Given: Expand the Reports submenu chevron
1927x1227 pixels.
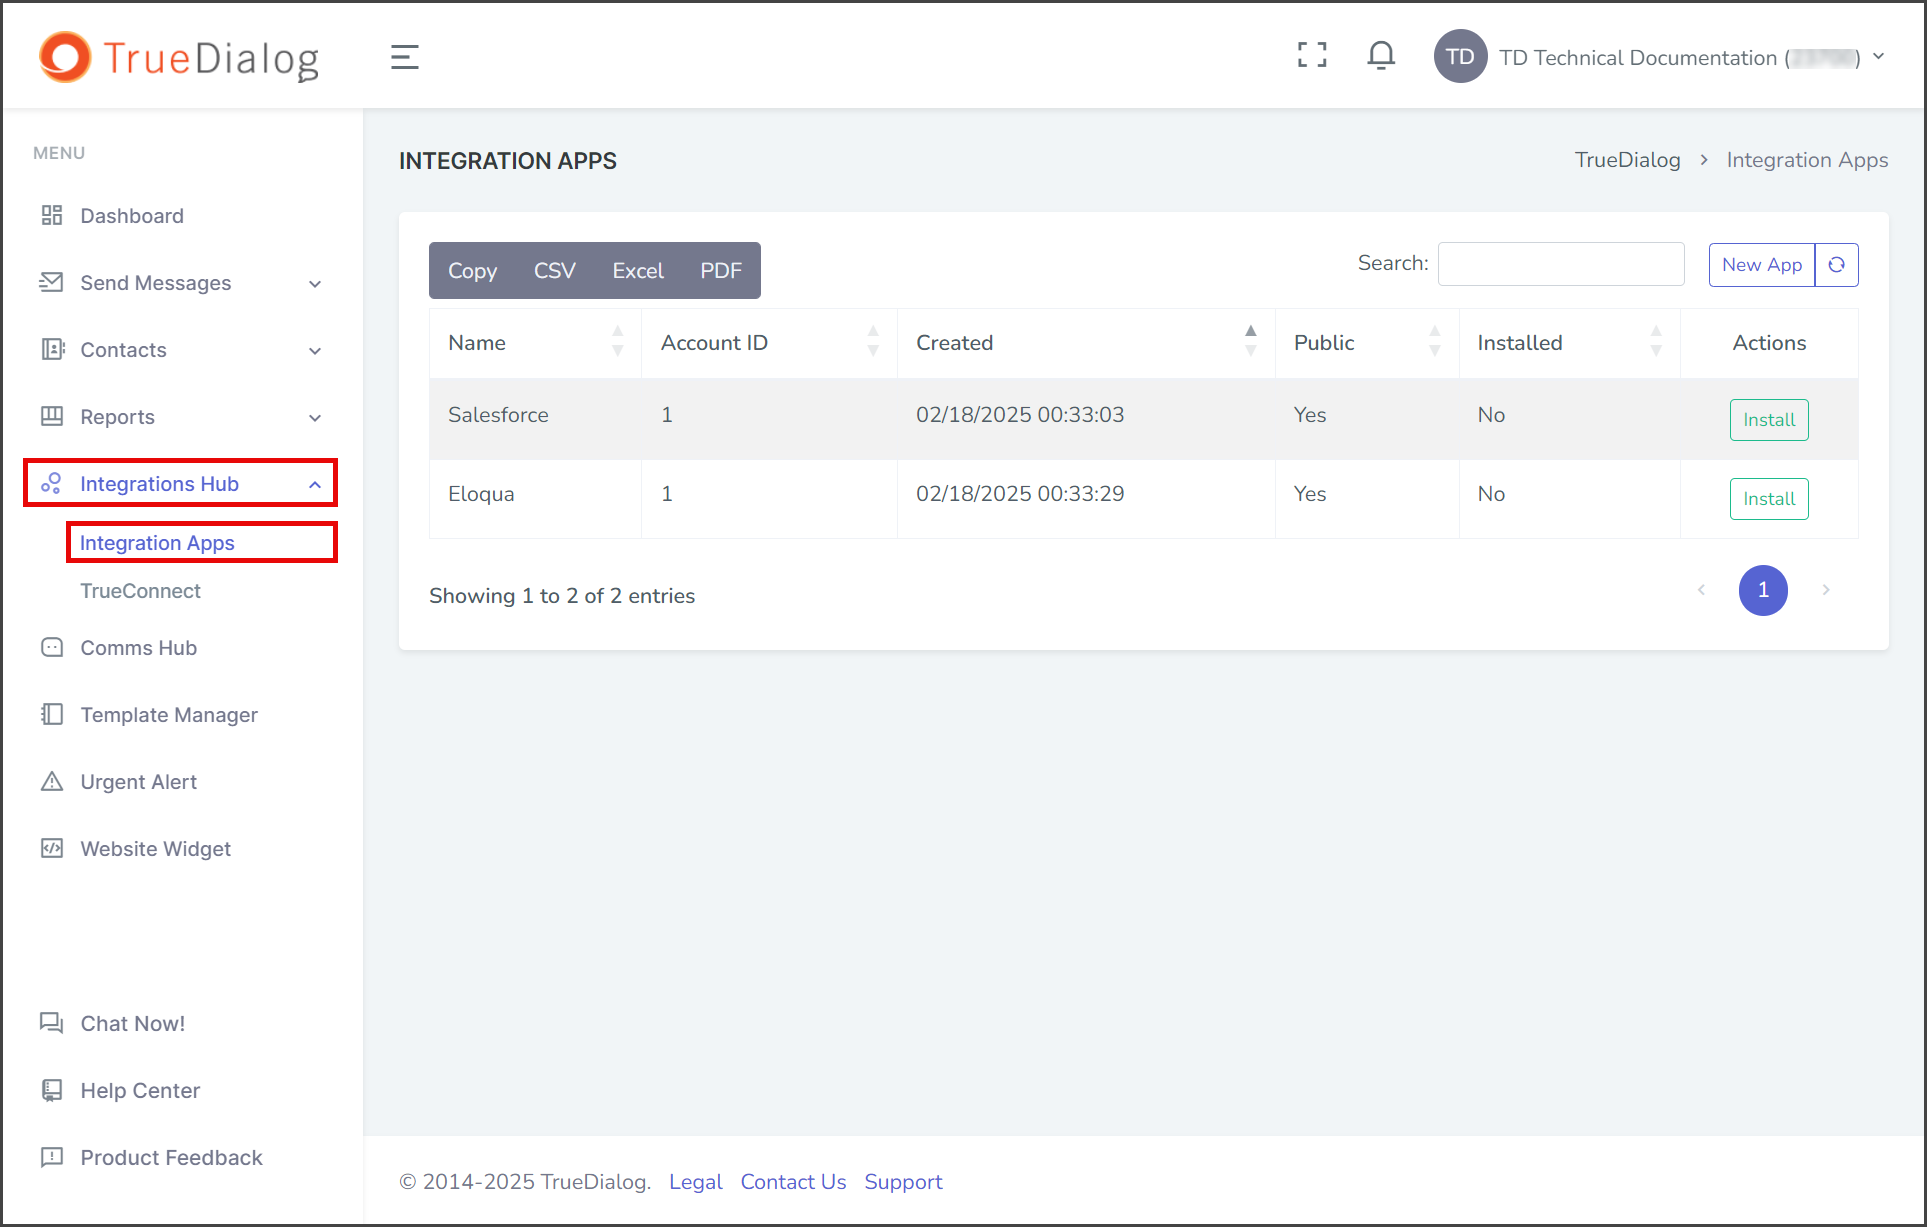Looking at the screenshot, I should coord(315,418).
